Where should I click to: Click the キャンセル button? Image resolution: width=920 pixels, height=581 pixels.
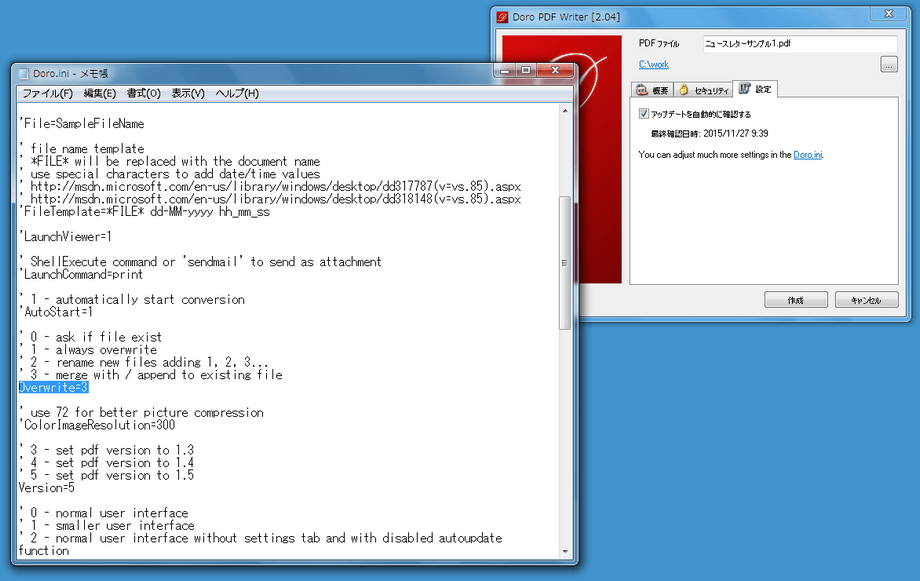coord(867,300)
